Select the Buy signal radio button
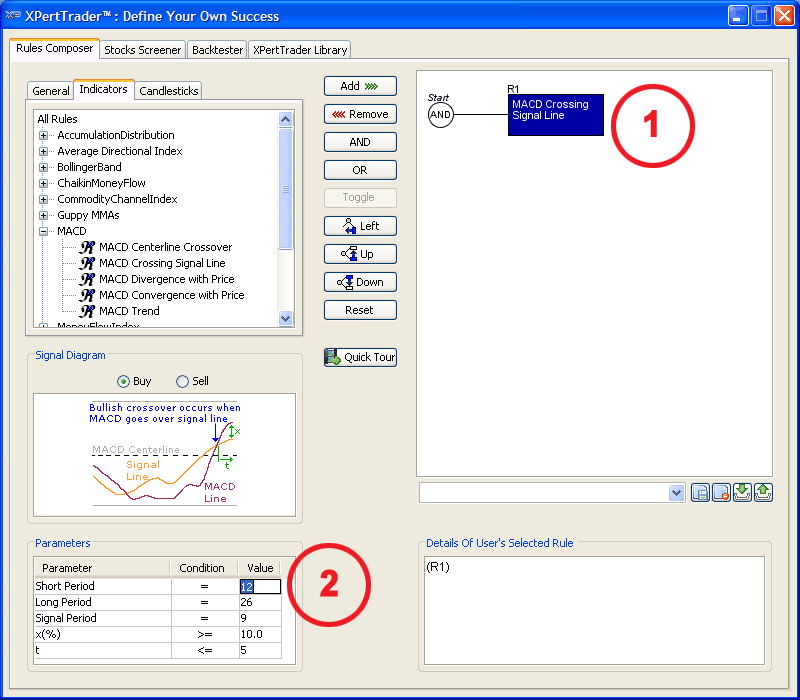The width and height of the screenshot is (800, 700). [x=124, y=381]
